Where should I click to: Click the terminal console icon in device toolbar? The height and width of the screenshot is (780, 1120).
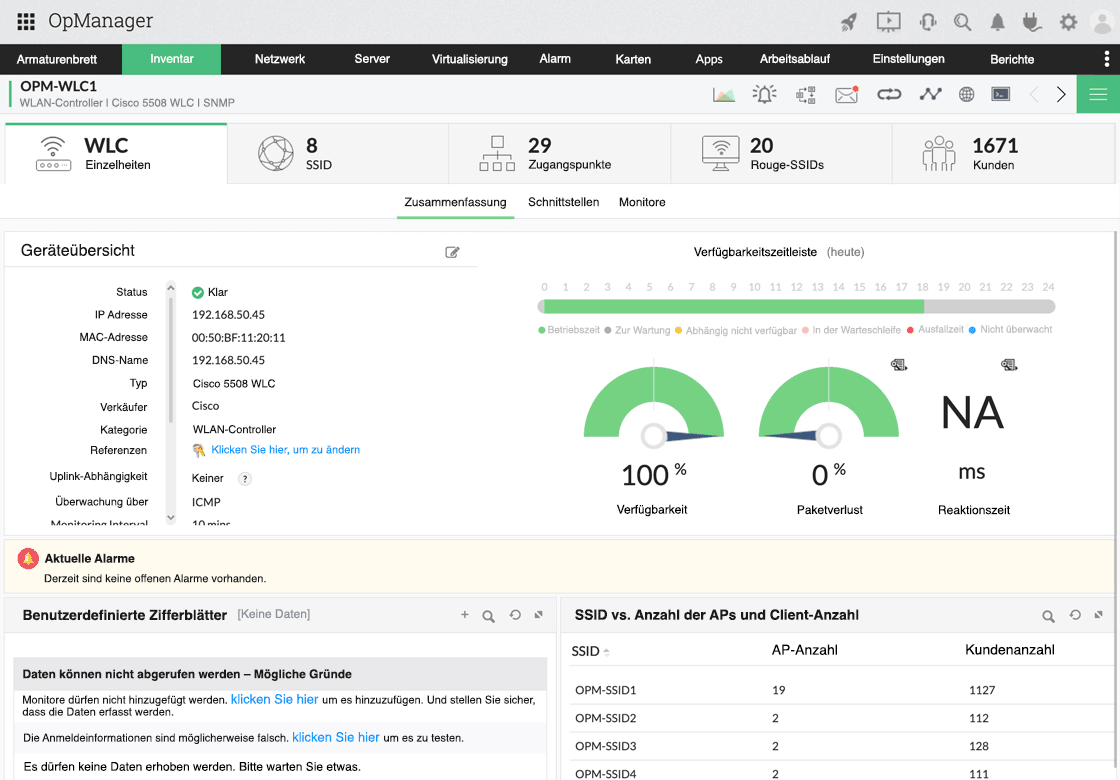[x=1001, y=94]
